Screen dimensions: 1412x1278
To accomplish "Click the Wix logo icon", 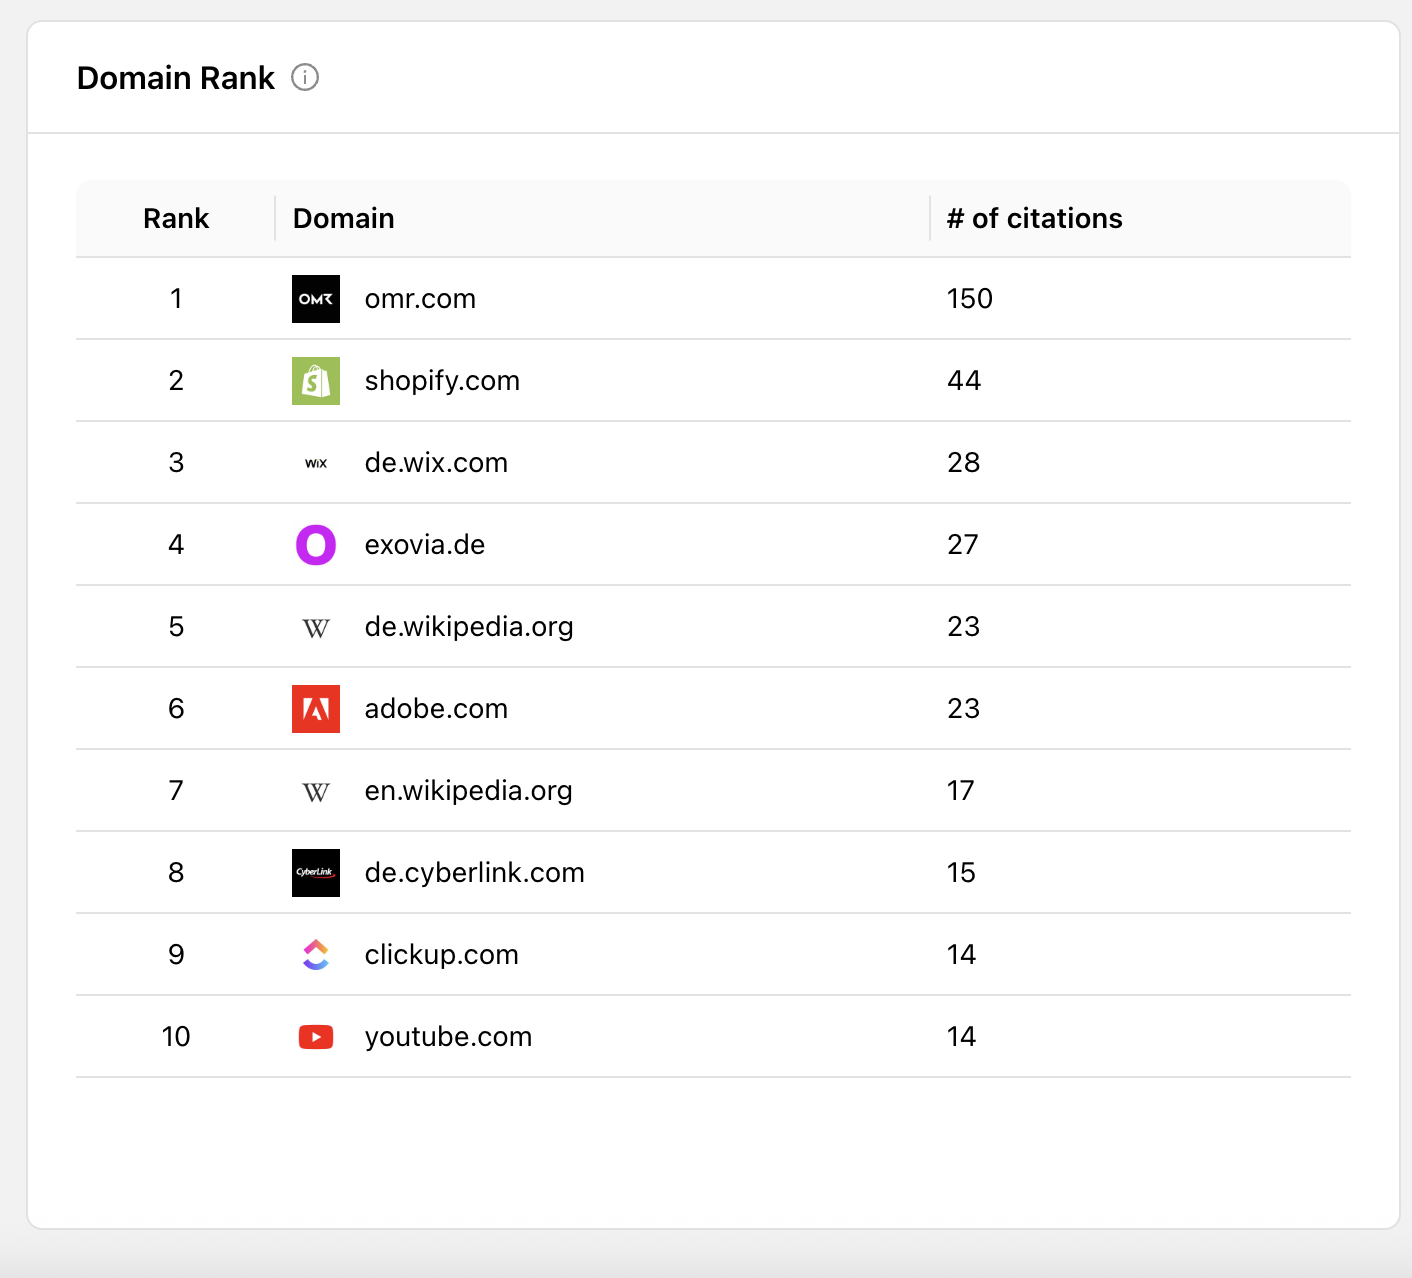I will pyautogui.click(x=316, y=463).
